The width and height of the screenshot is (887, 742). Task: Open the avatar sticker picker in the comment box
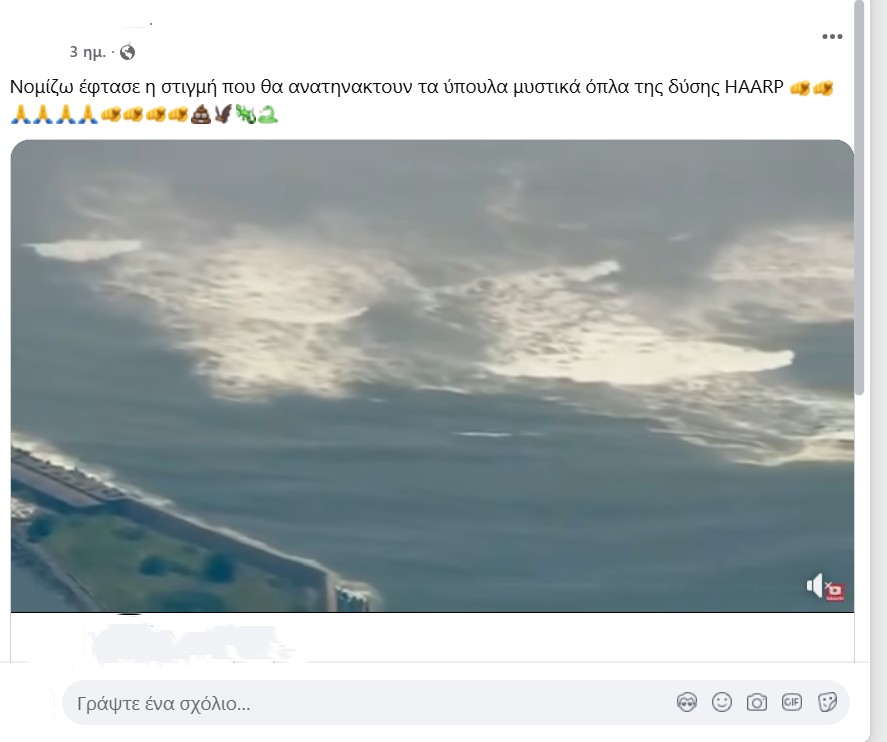[687, 702]
